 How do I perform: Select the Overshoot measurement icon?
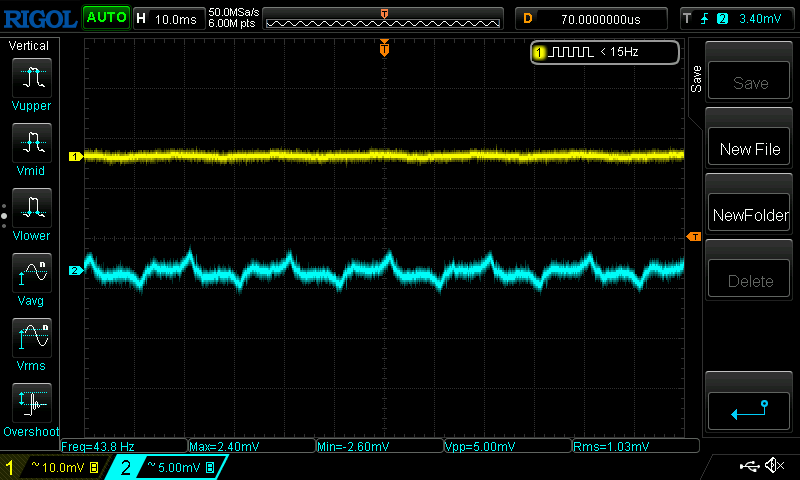click(x=32, y=402)
